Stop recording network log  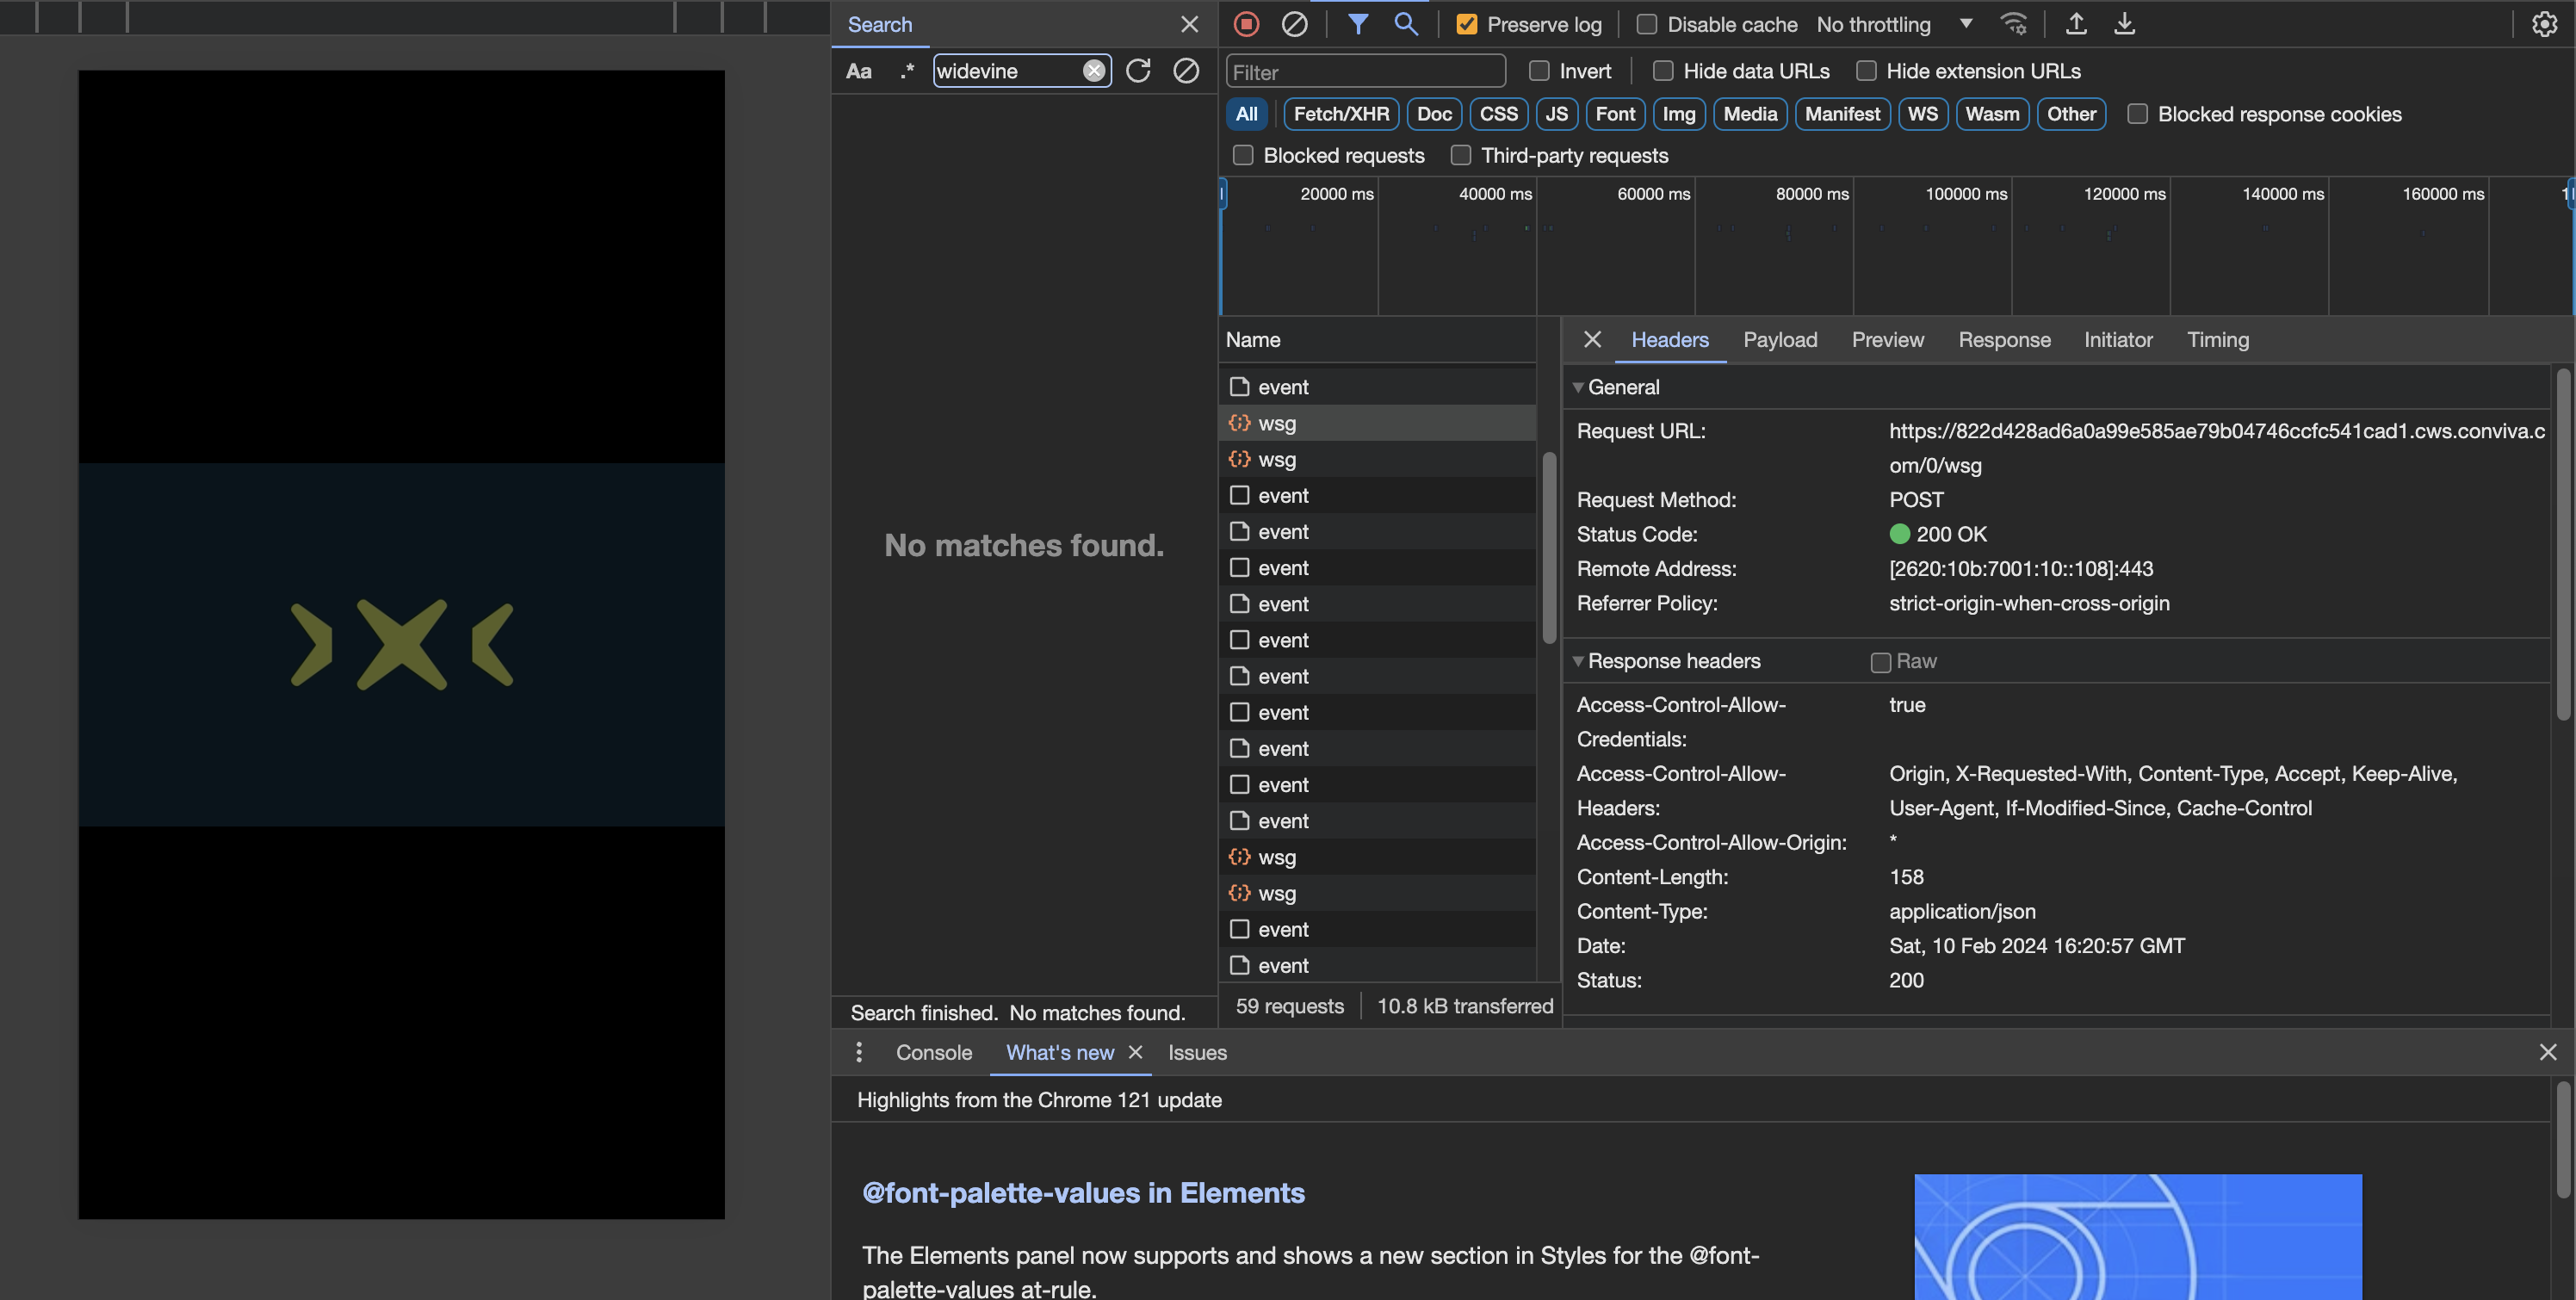click(1246, 24)
